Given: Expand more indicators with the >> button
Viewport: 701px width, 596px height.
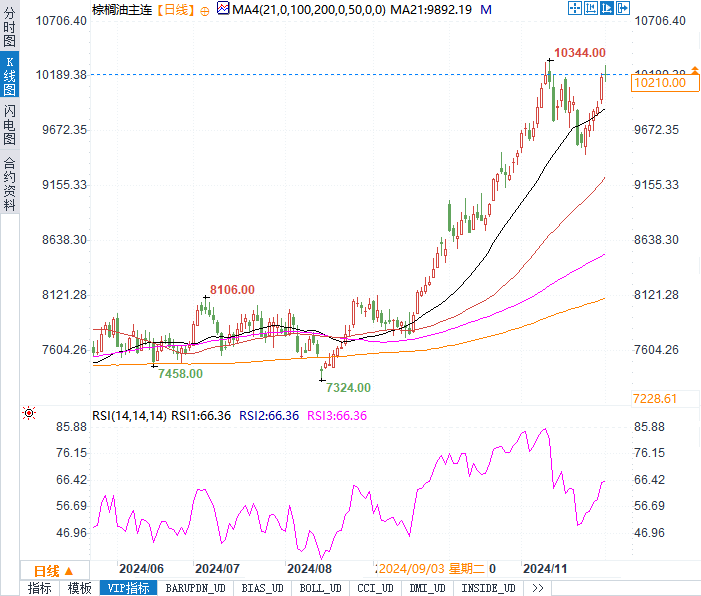Looking at the screenshot, I should [537, 588].
